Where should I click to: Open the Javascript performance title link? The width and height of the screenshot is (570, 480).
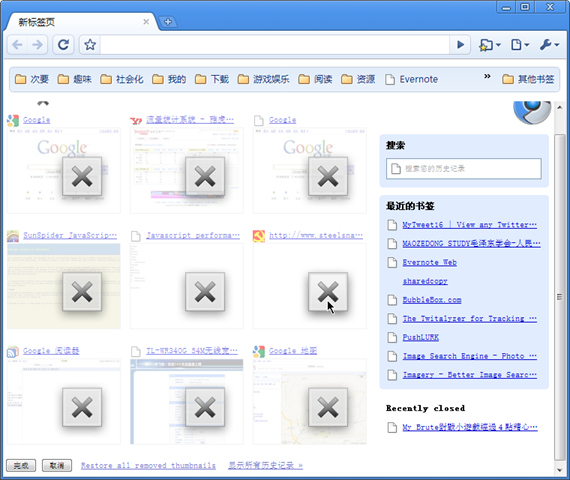pyautogui.click(x=193, y=235)
